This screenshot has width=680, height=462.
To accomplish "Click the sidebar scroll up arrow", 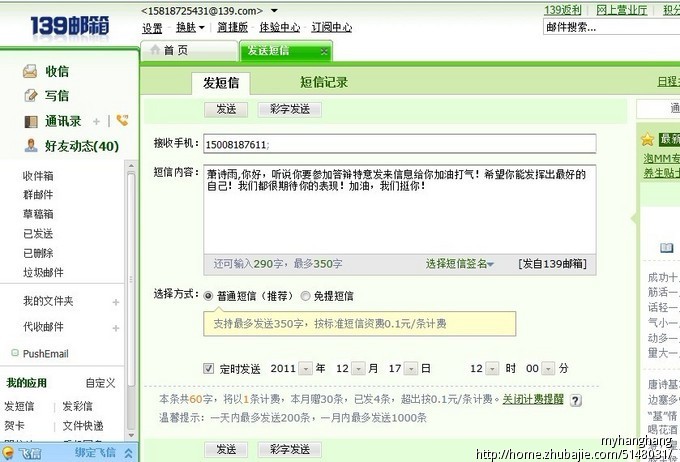I will (131, 166).
